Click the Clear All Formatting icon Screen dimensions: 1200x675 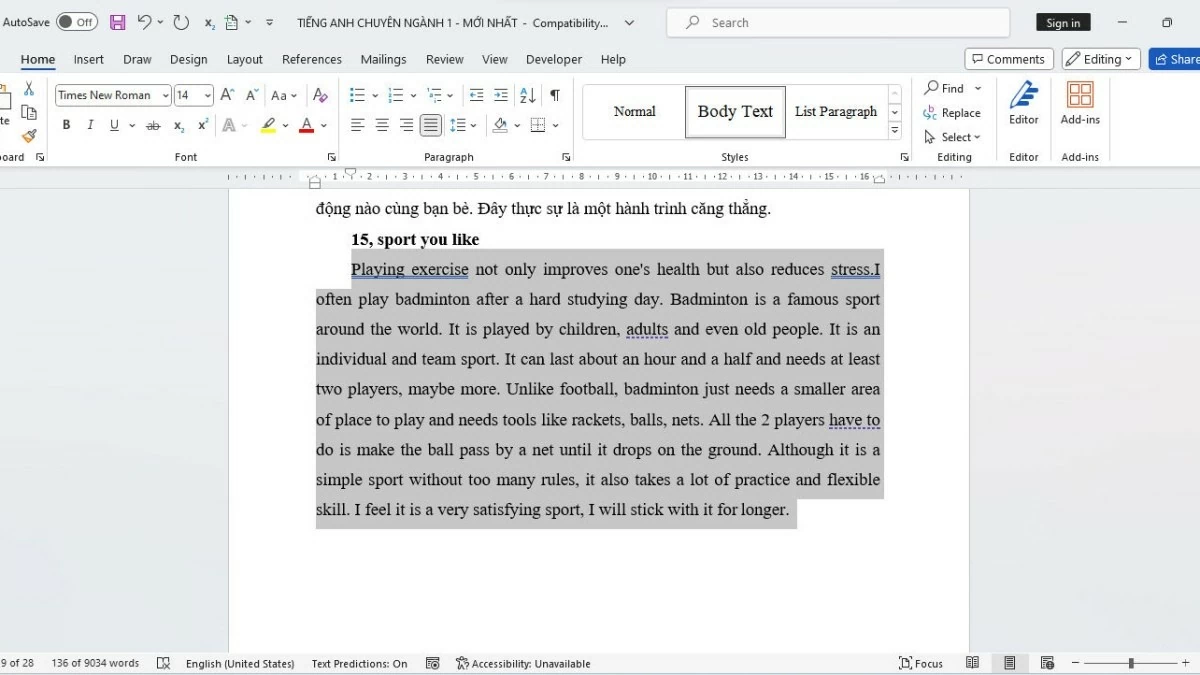(320, 95)
